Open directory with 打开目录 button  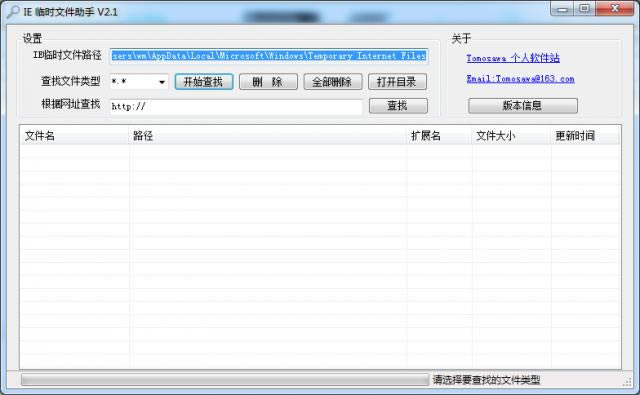[x=397, y=82]
